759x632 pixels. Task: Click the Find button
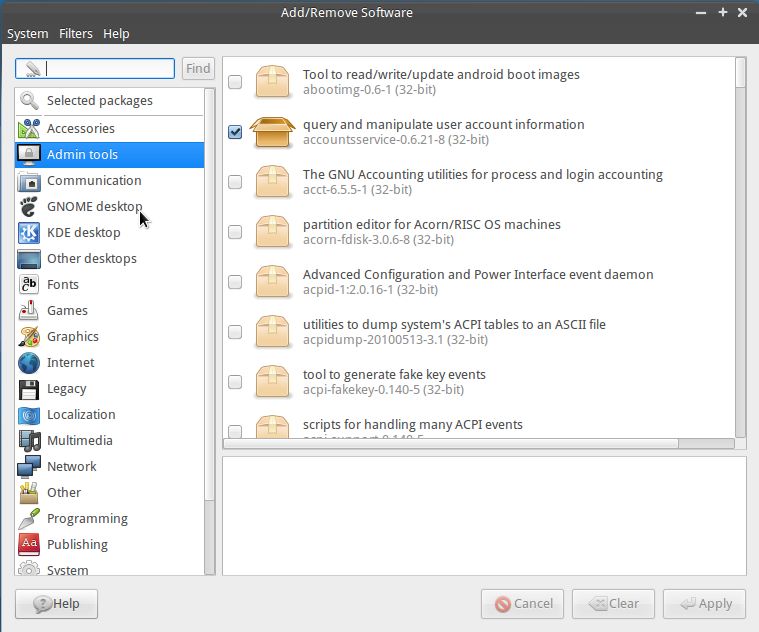(x=198, y=68)
